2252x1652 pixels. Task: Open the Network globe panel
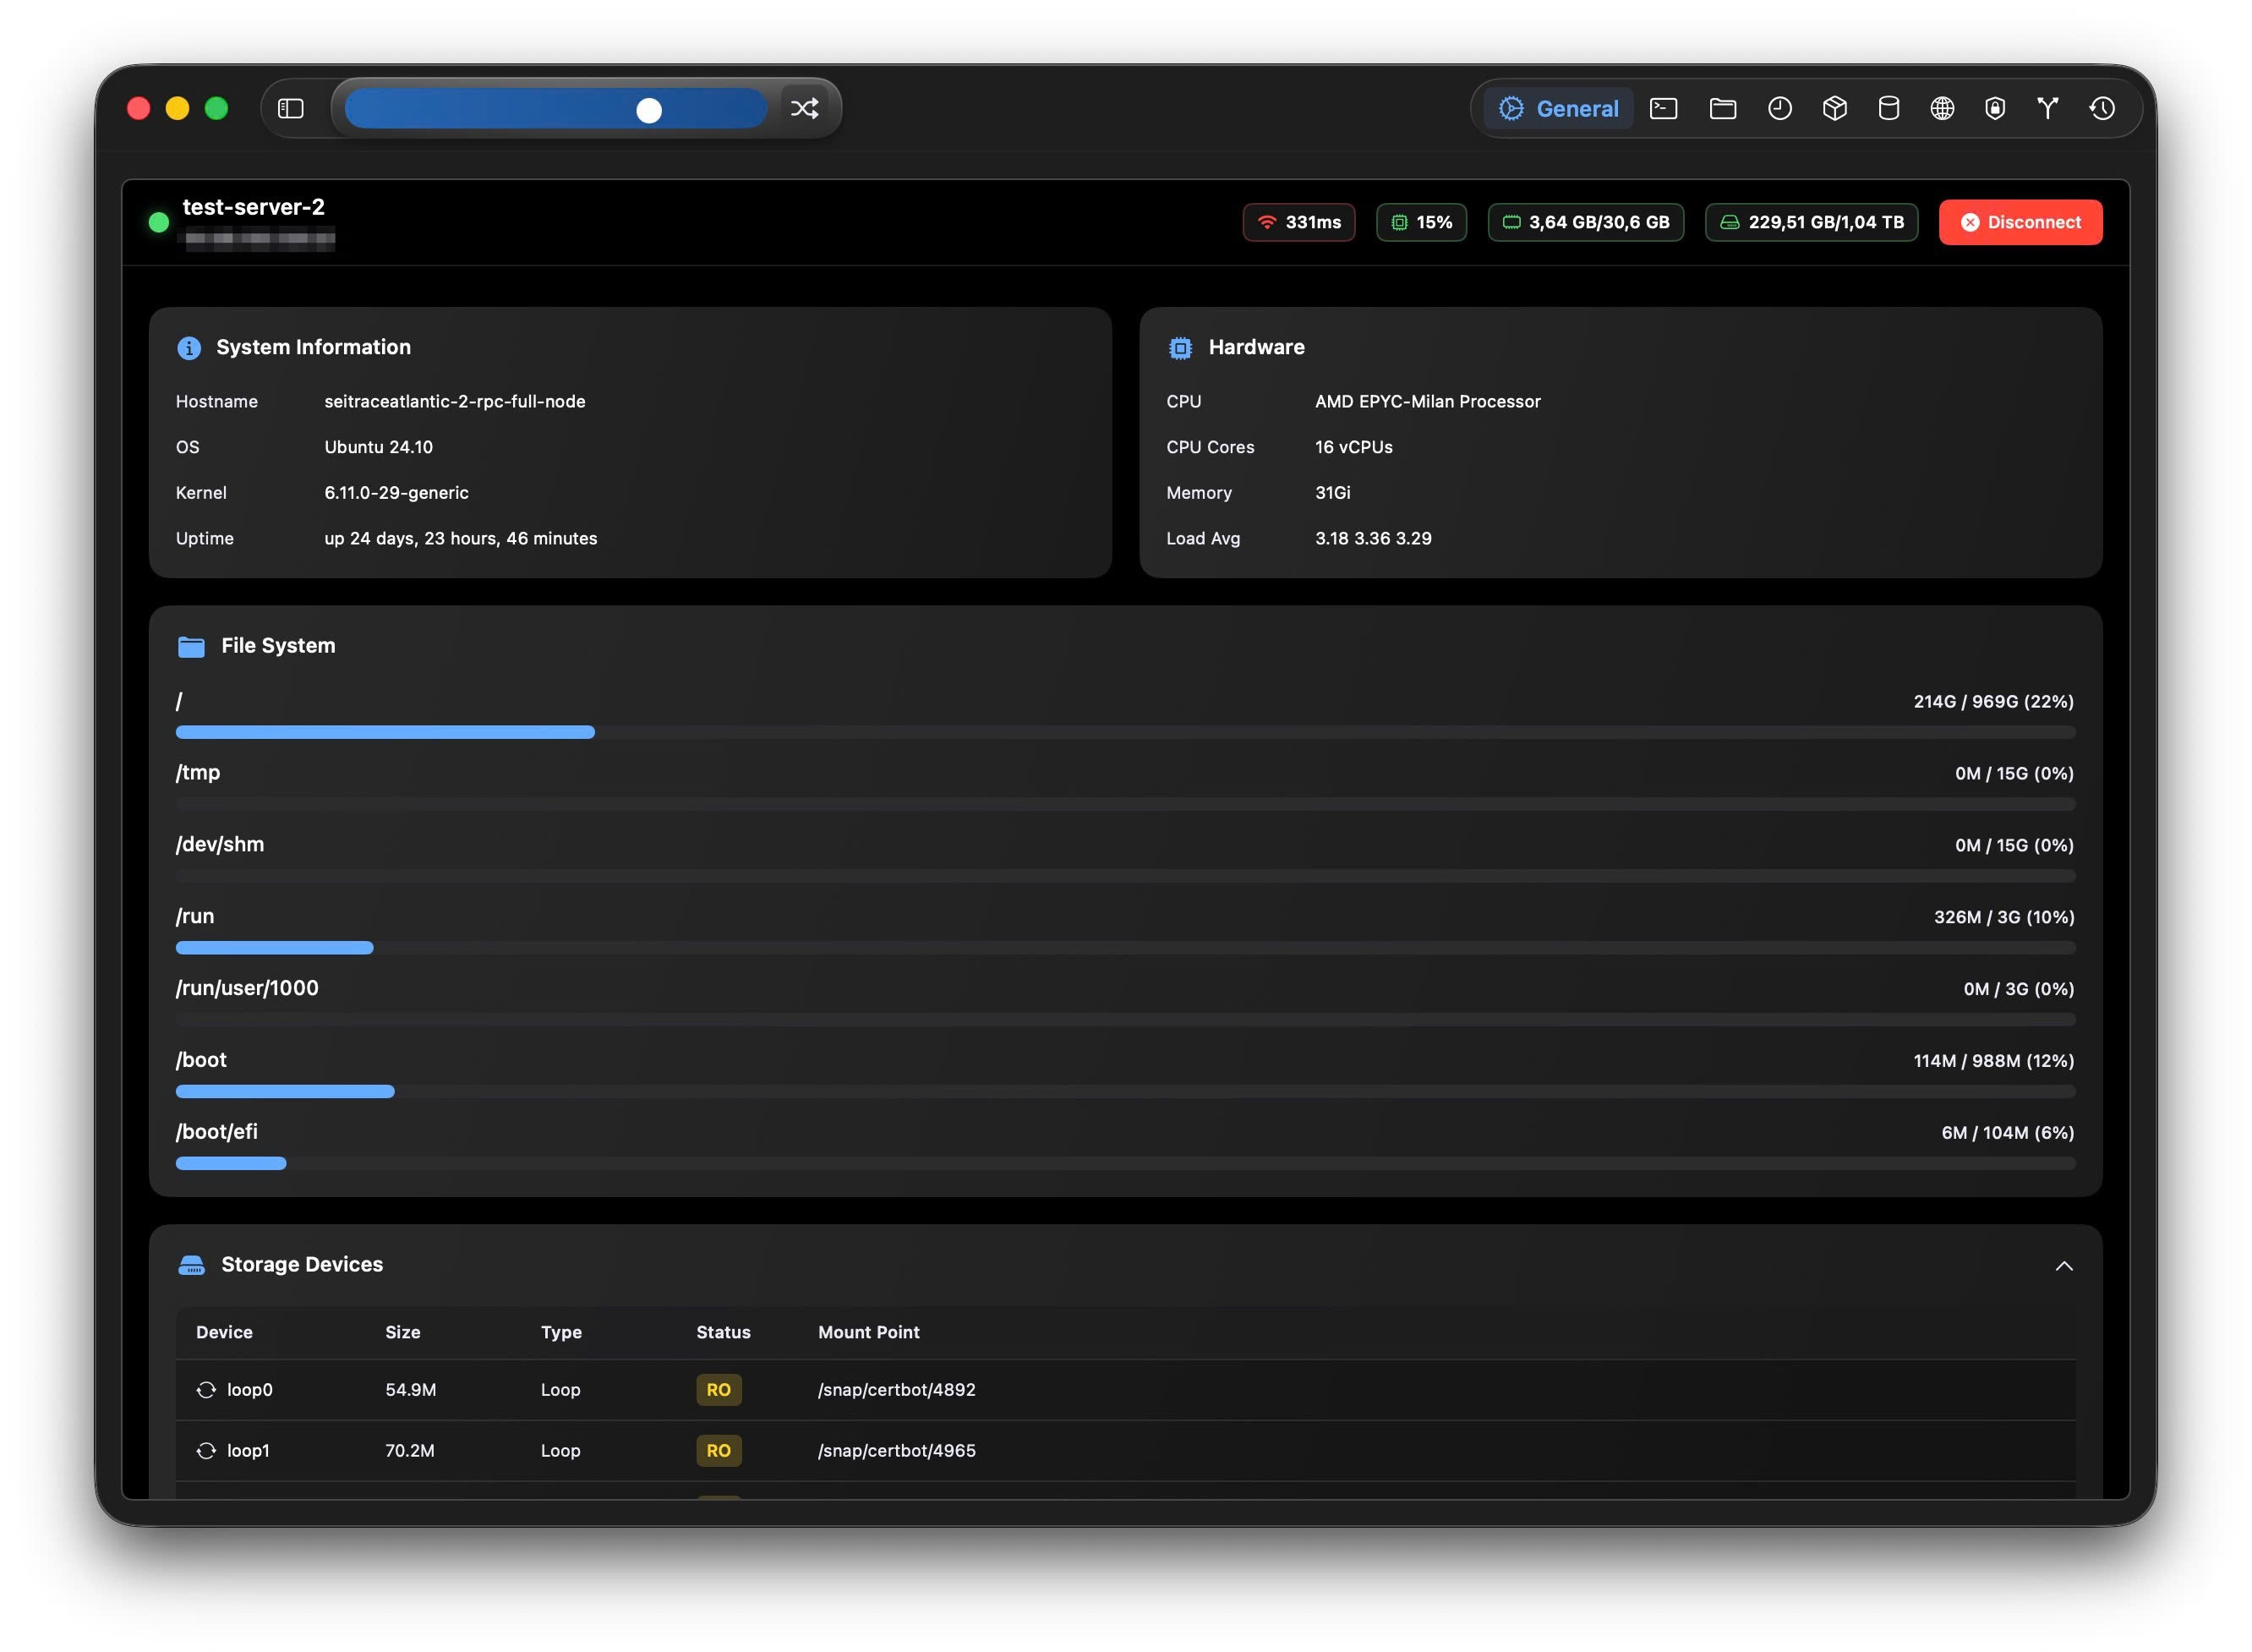pos(1941,108)
